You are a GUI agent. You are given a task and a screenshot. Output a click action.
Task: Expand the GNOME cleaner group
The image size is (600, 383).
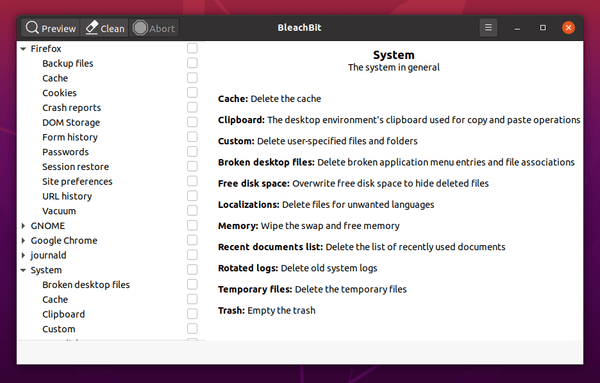point(23,226)
